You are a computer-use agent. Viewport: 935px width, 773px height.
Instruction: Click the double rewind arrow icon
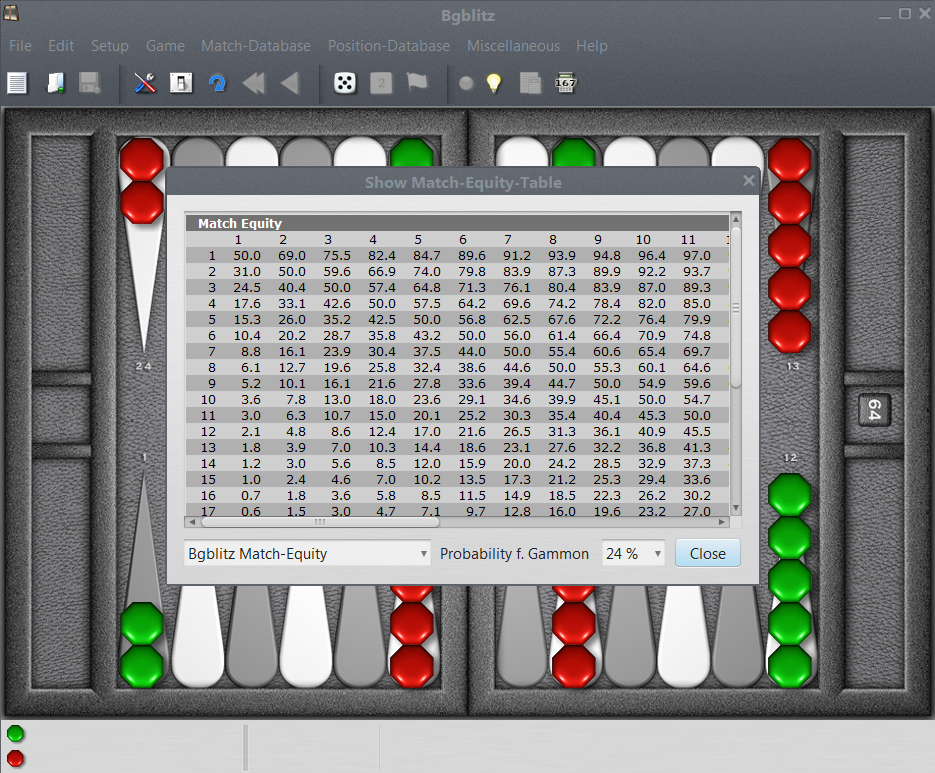[x=253, y=83]
